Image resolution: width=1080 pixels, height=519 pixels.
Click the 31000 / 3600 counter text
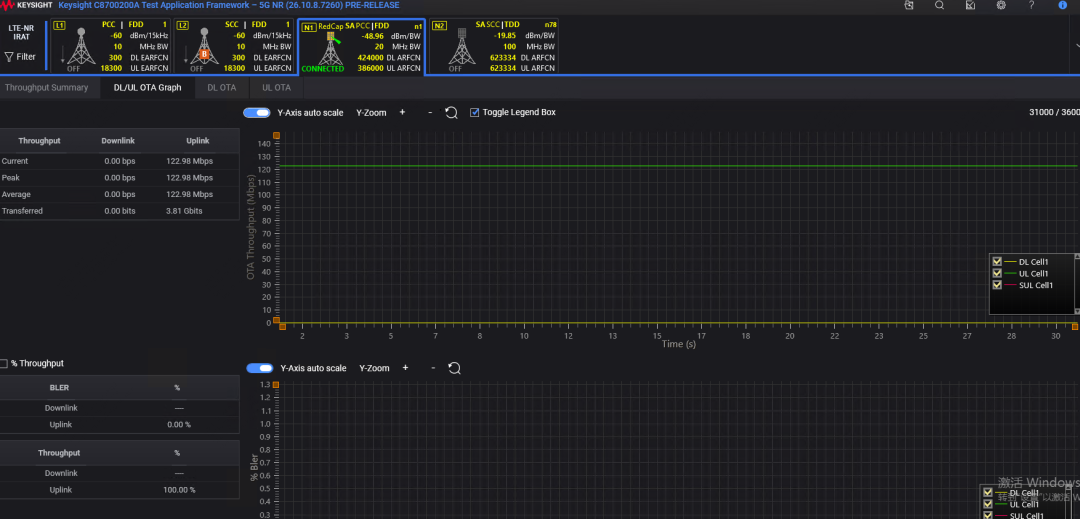(1054, 112)
